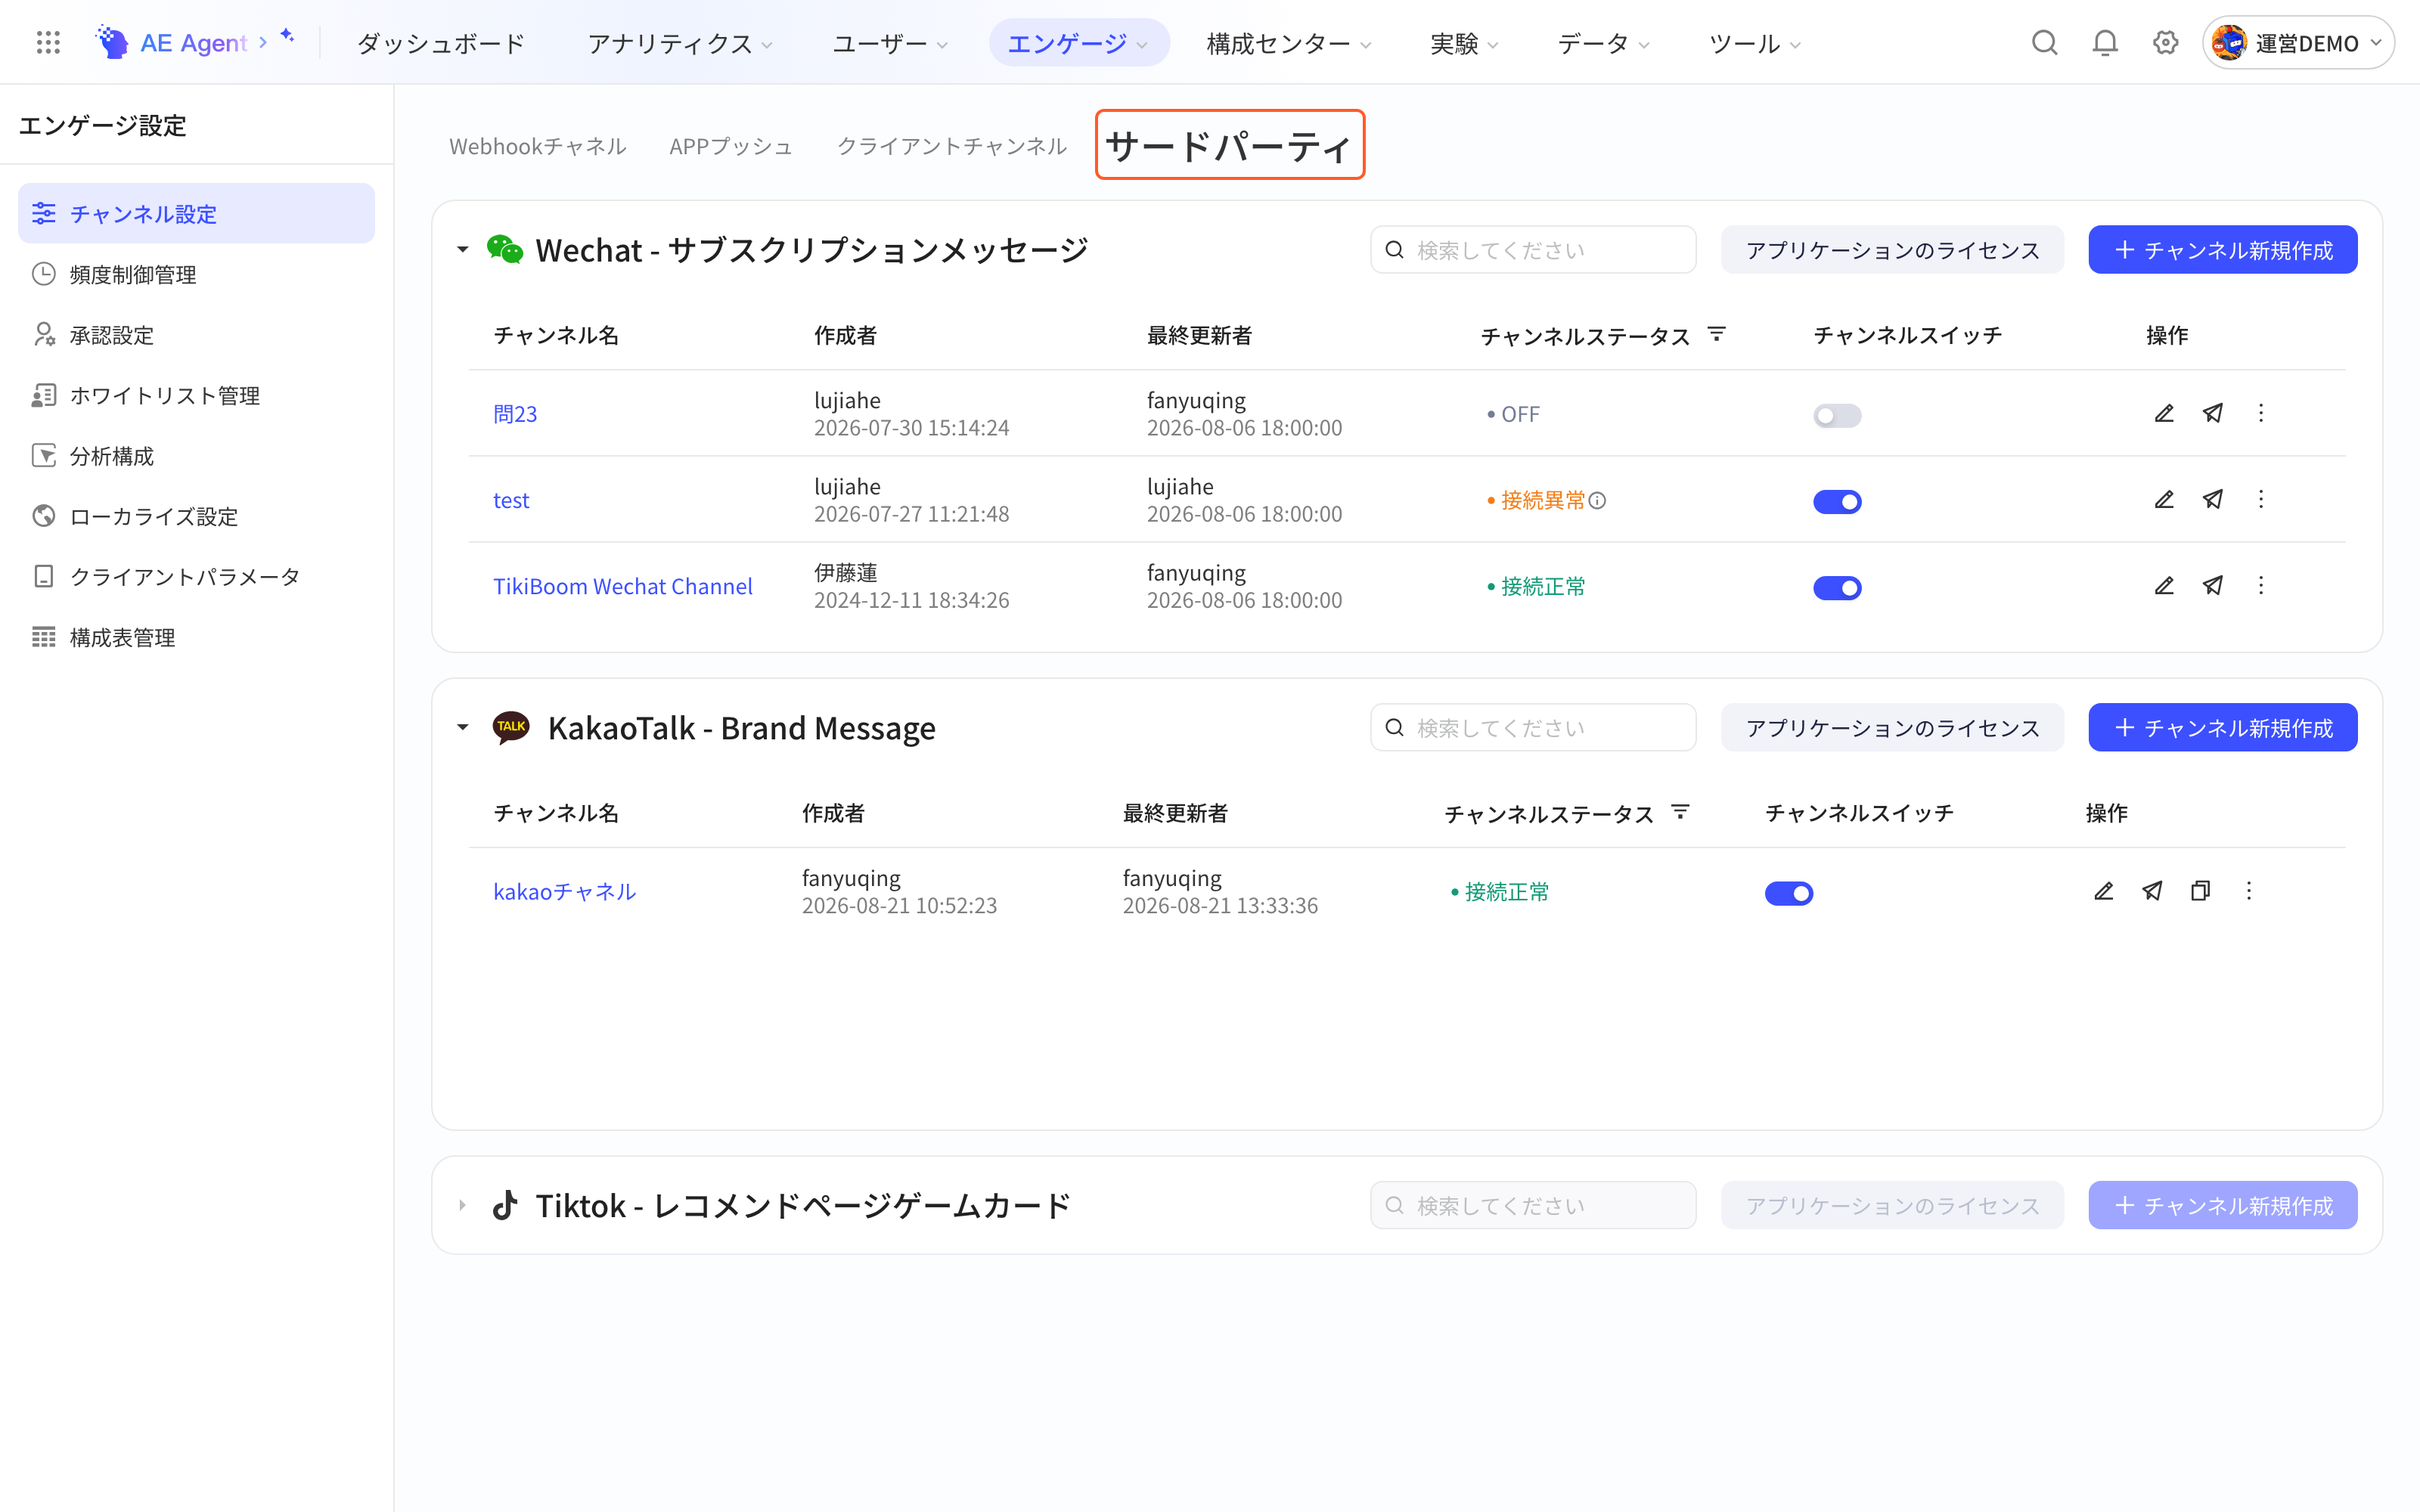Open more options for TikiBoom Wechat Channel
This screenshot has width=2420, height=1512.
pyautogui.click(x=2261, y=585)
